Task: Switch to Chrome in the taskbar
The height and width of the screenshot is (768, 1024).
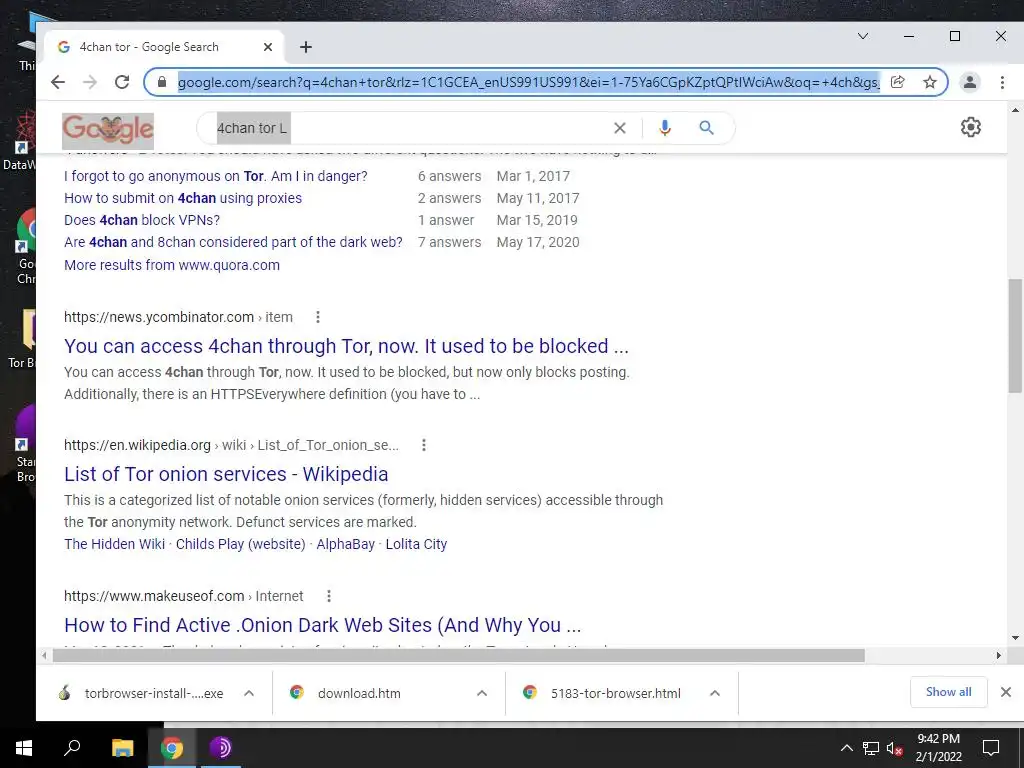Action: pyautogui.click(x=172, y=748)
